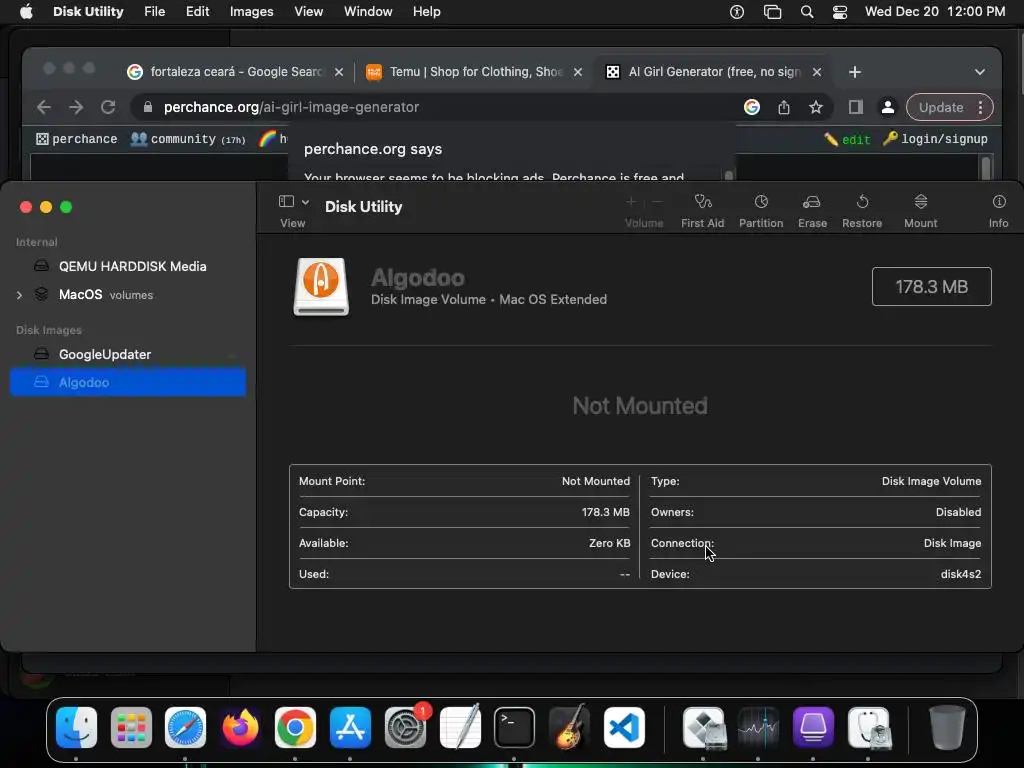1024x768 pixels.
Task: Select the GoogleUpdater disk image
Action: click(128, 355)
